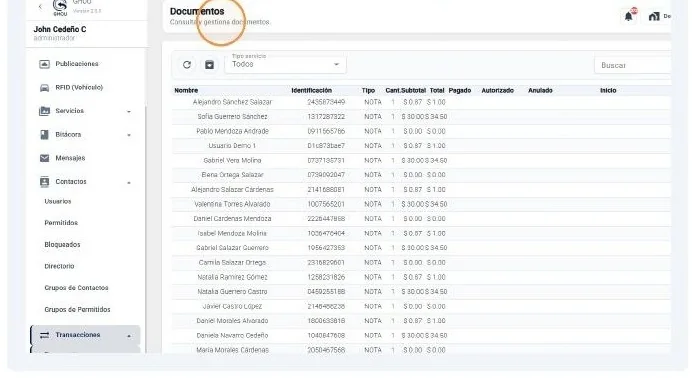Open Directorio under Contactos
695x378 pixels.
click(x=59, y=266)
